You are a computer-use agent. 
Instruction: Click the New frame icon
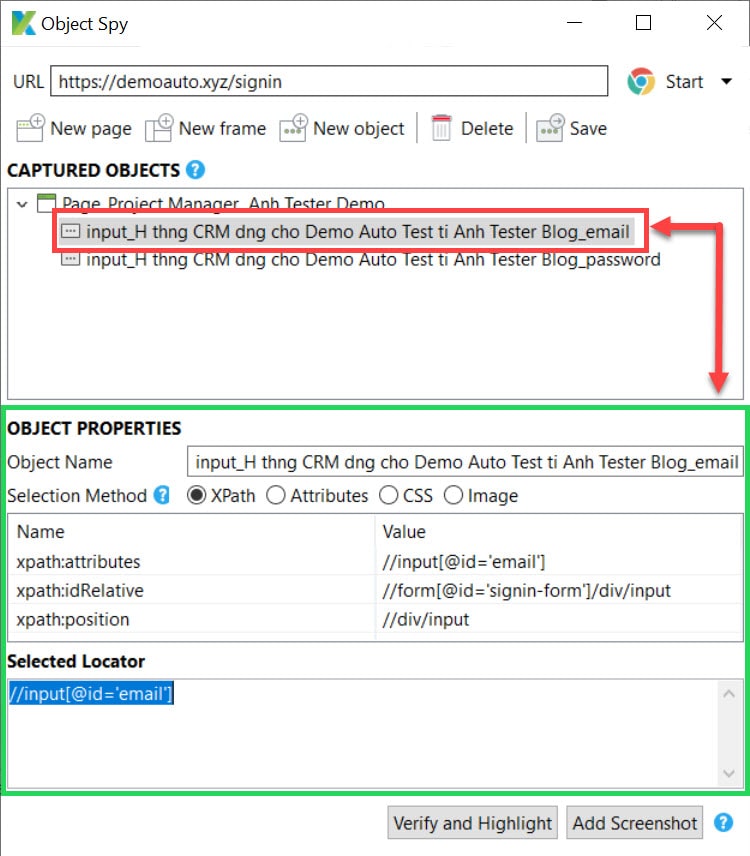(159, 128)
